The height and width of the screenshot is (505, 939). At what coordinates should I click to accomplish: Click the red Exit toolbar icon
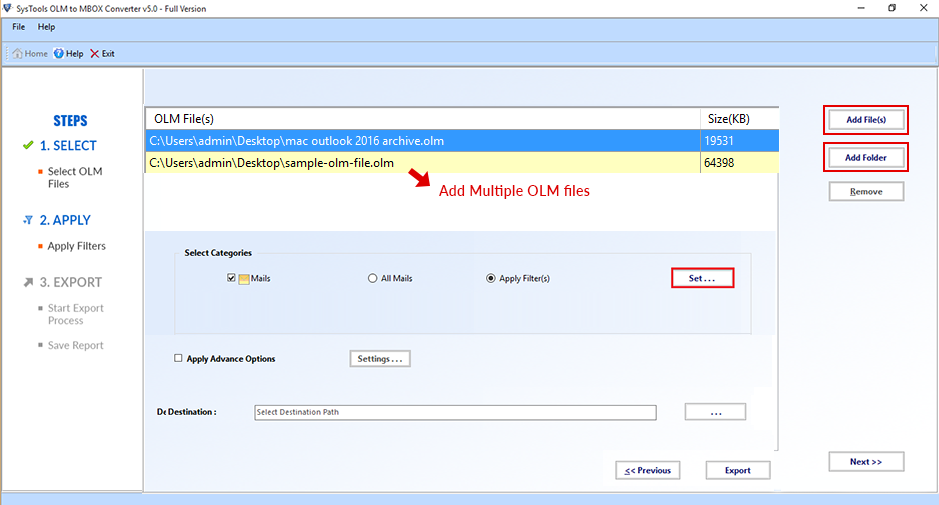click(x=95, y=54)
